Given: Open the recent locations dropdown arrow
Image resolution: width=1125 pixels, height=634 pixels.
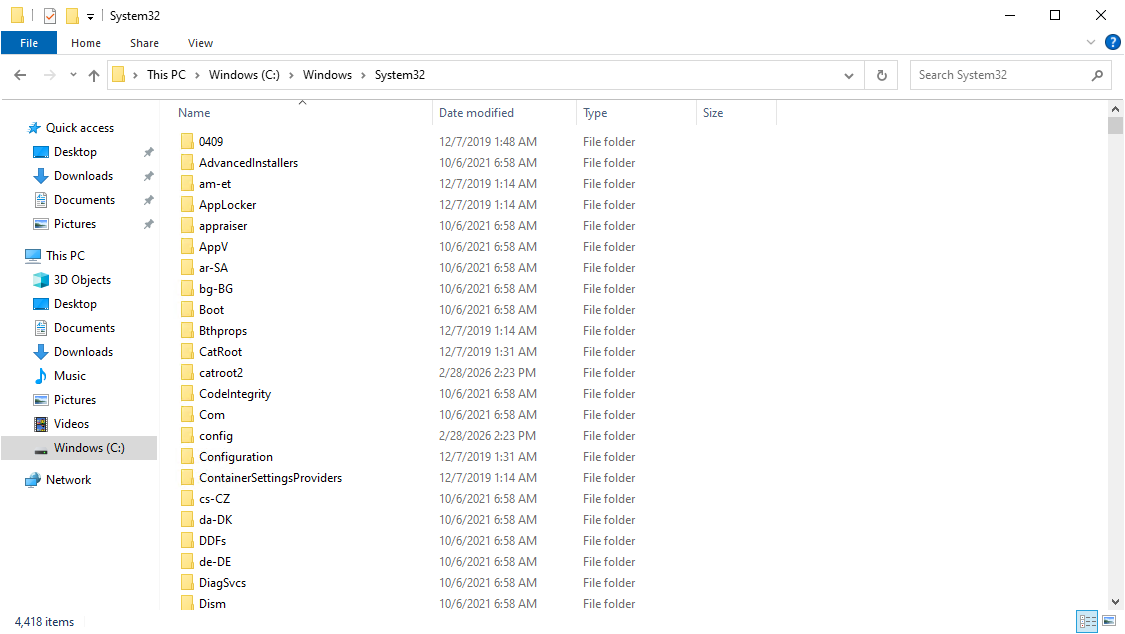Looking at the screenshot, I should (x=73, y=75).
